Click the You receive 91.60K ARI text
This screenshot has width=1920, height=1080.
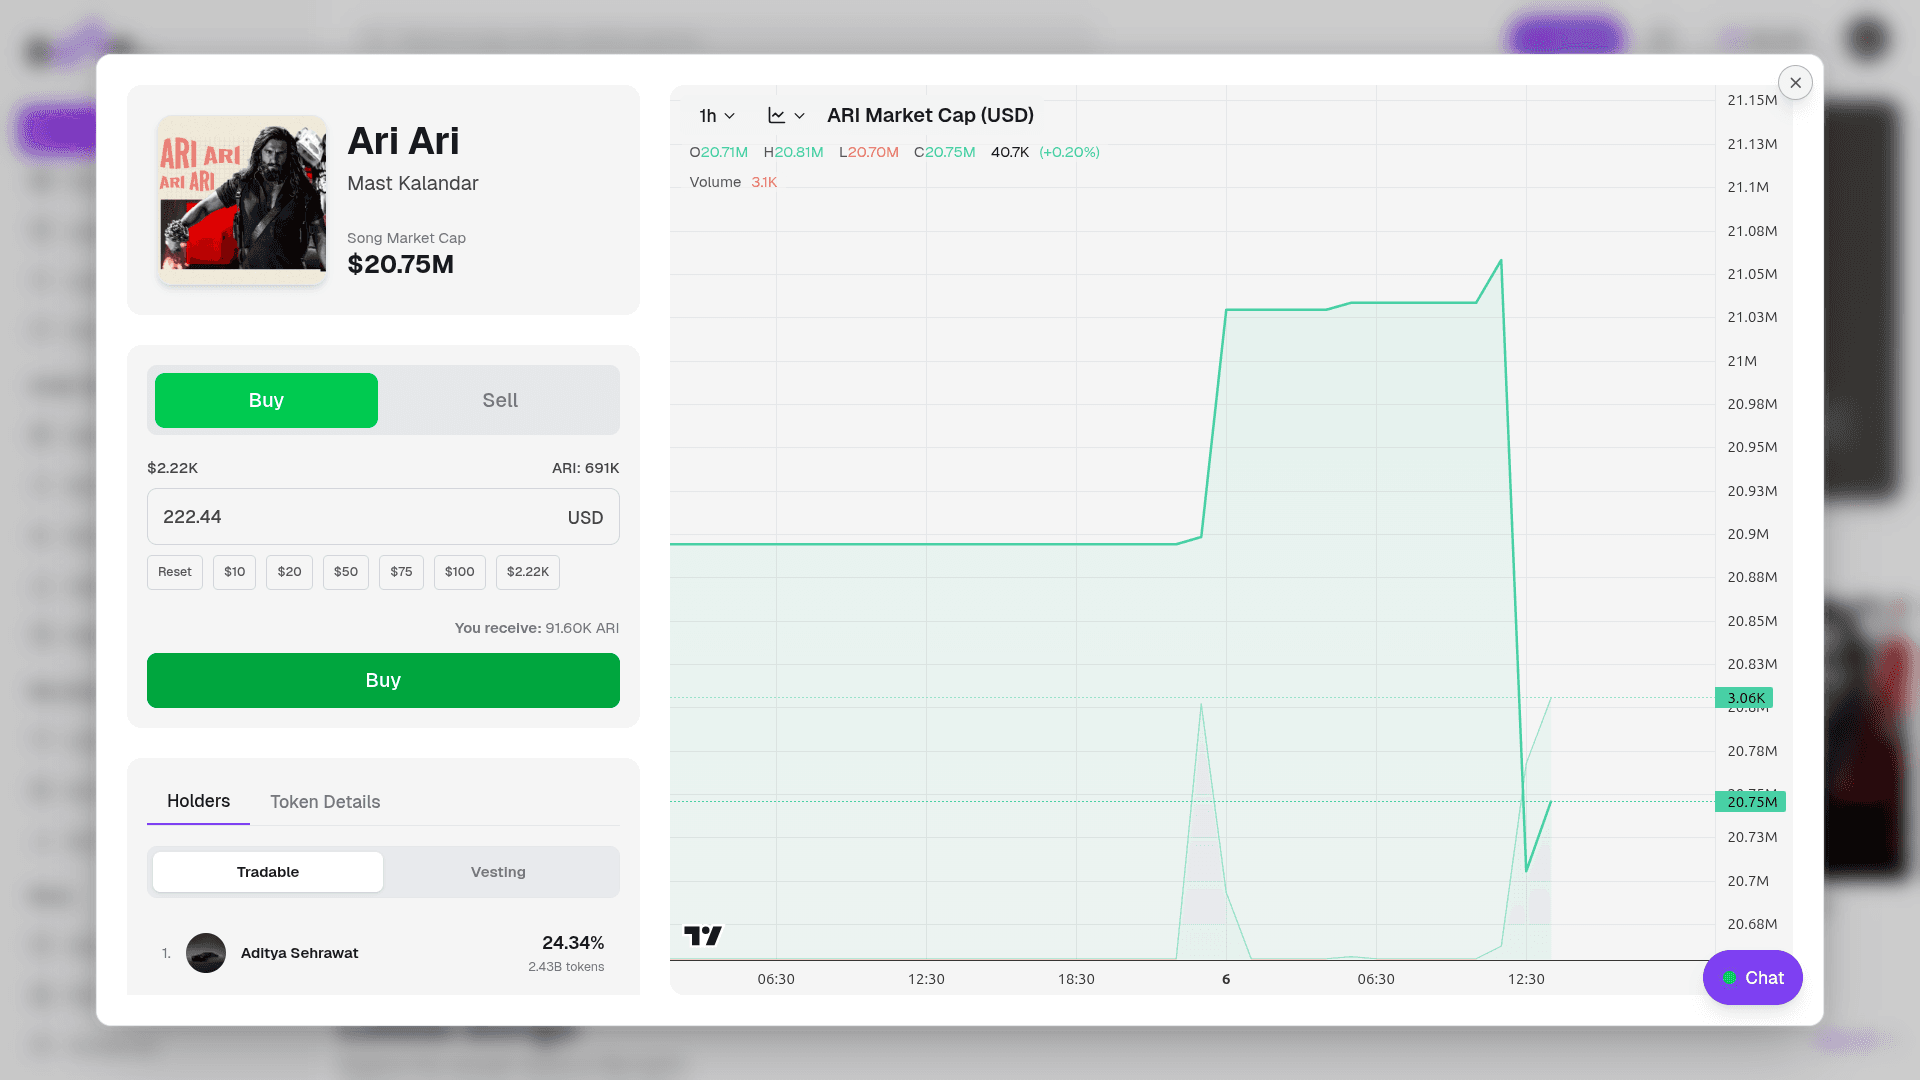[537, 628]
